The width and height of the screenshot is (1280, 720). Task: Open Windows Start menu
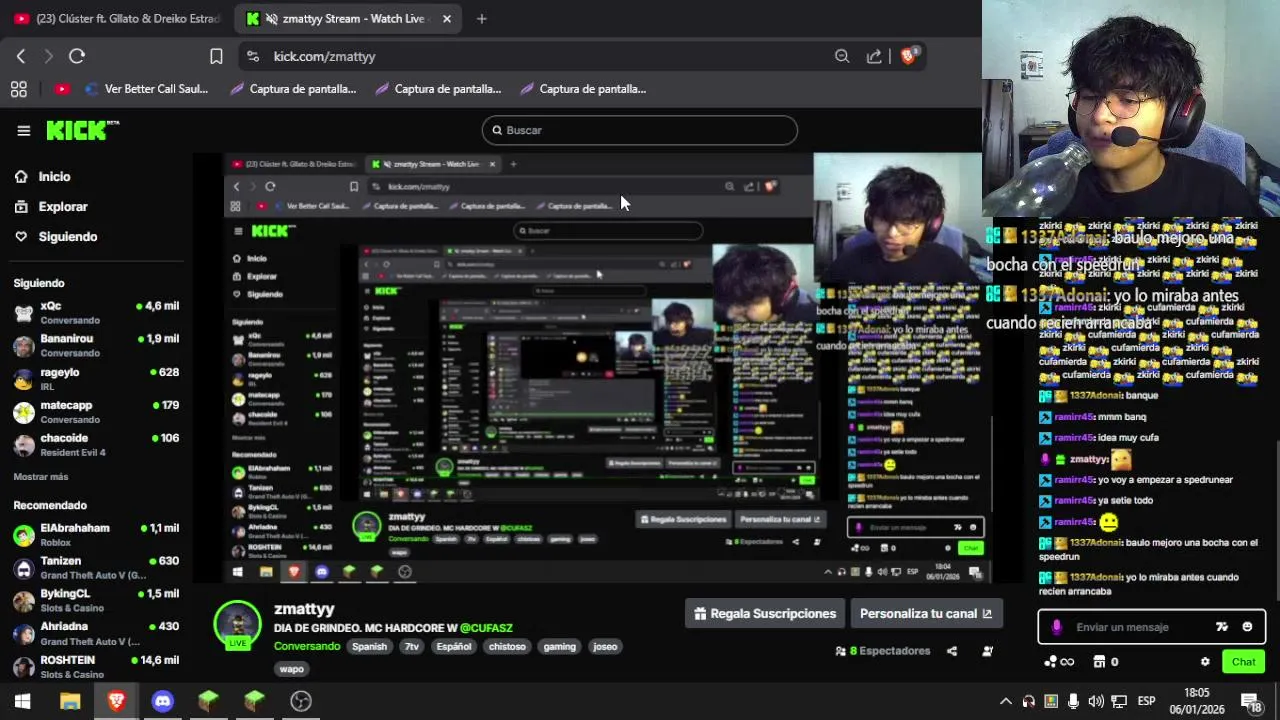[x=23, y=701]
